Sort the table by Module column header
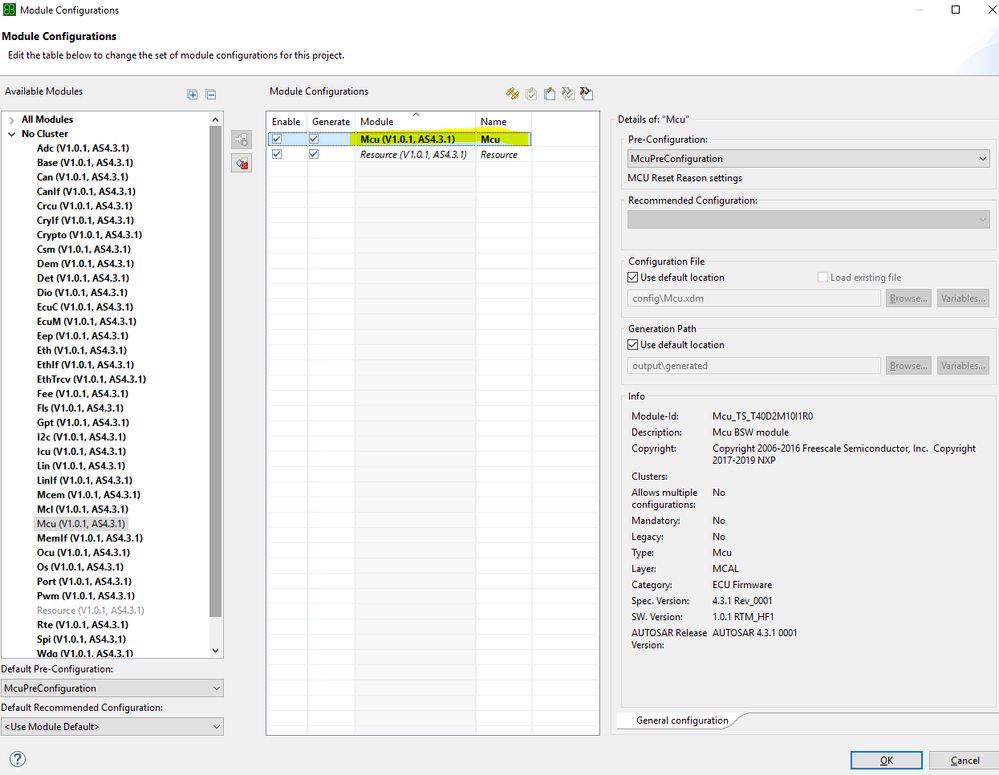Screen dimensions: 999x775 coord(415,121)
